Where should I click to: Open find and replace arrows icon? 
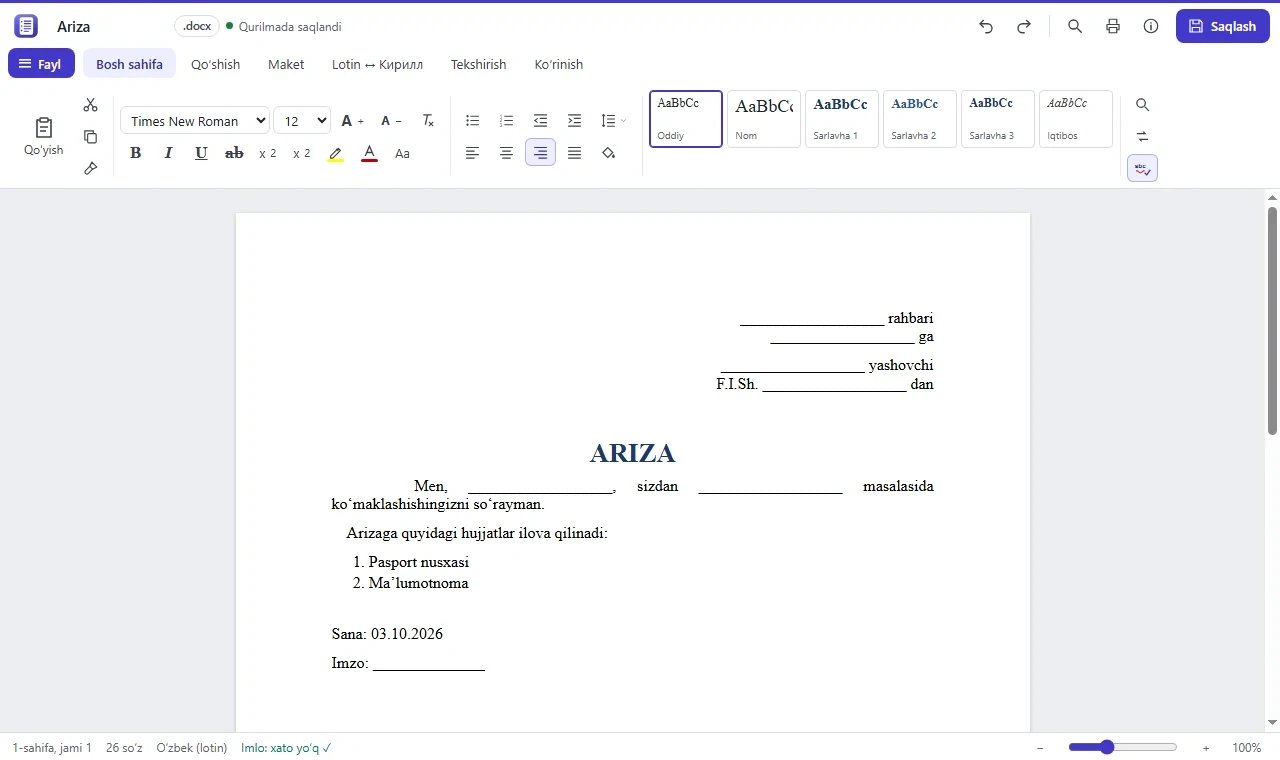click(1143, 136)
